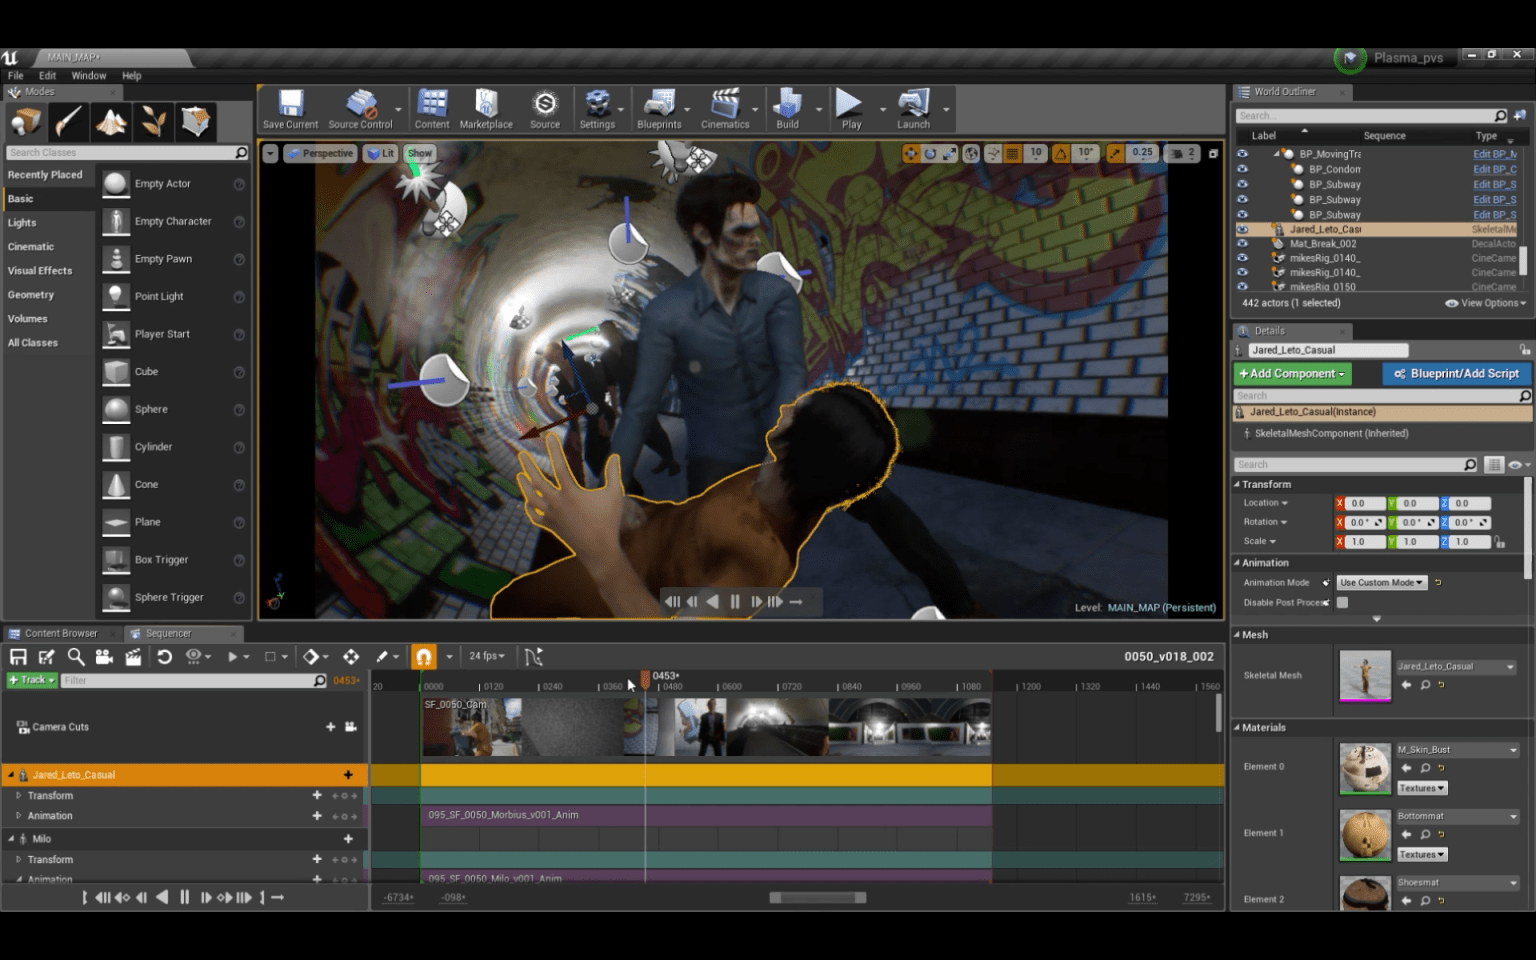Disable snapping via the orange magnet in Sequencer
Screen dimensions: 1536x960
coord(424,657)
